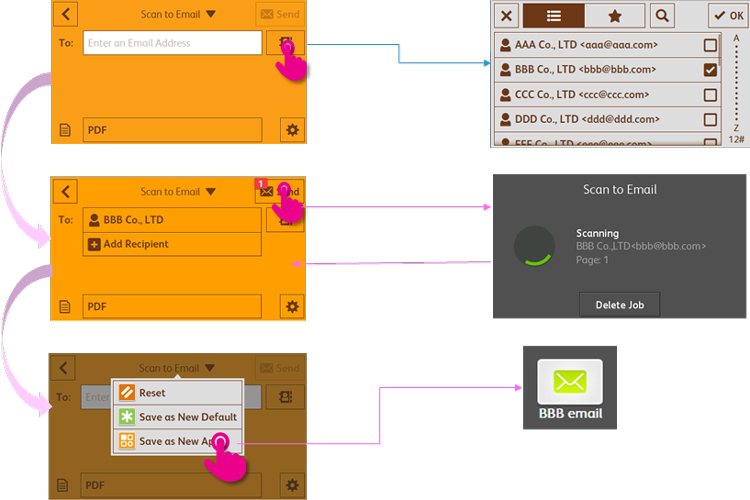The width and height of the screenshot is (750, 500).
Task: Launch the BBB email app tile
Action: (569, 388)
